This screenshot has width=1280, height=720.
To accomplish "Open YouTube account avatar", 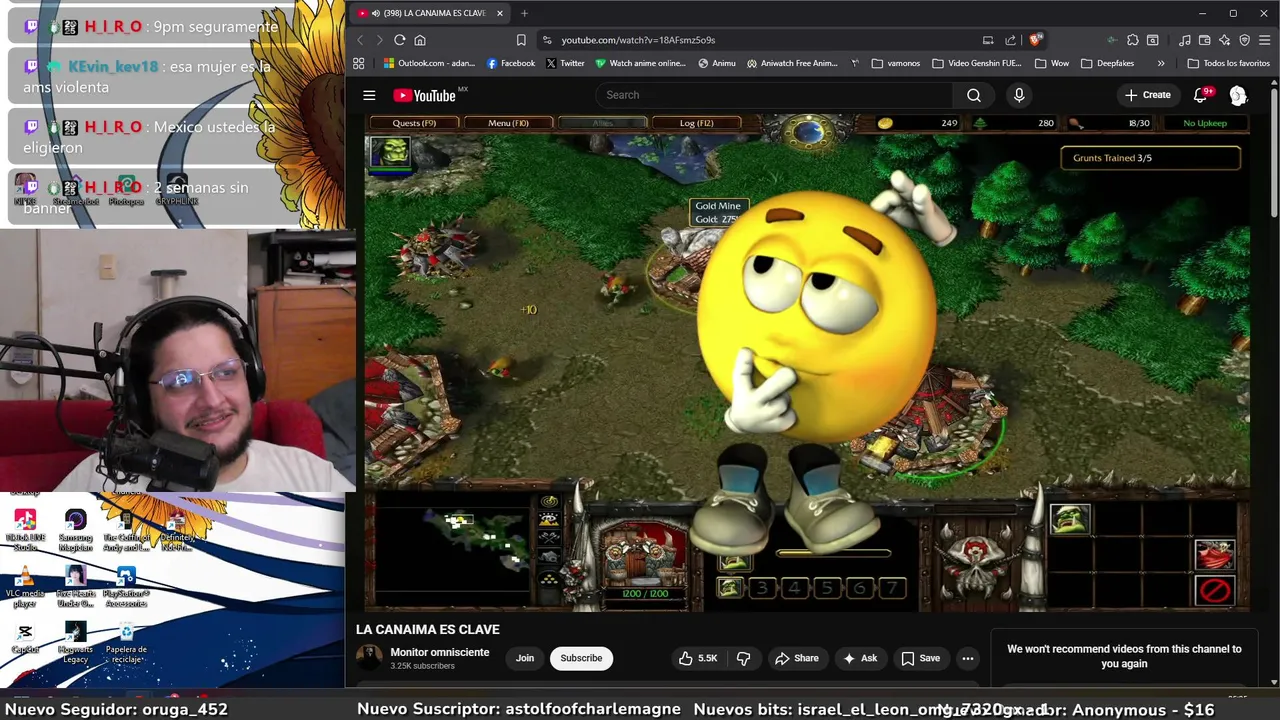I will click(1238, 95).
